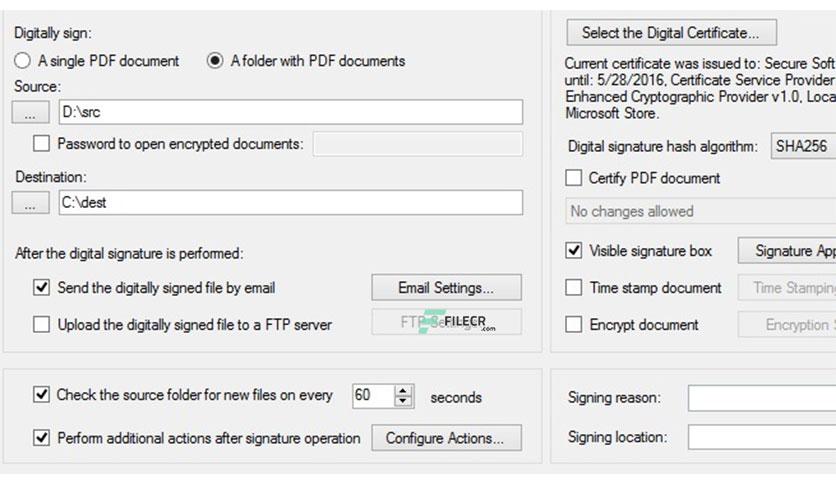Open the Configure Actions dialog
Viewport: 836px width, 484px height.
pyautogui.click(x=446, y=438)
